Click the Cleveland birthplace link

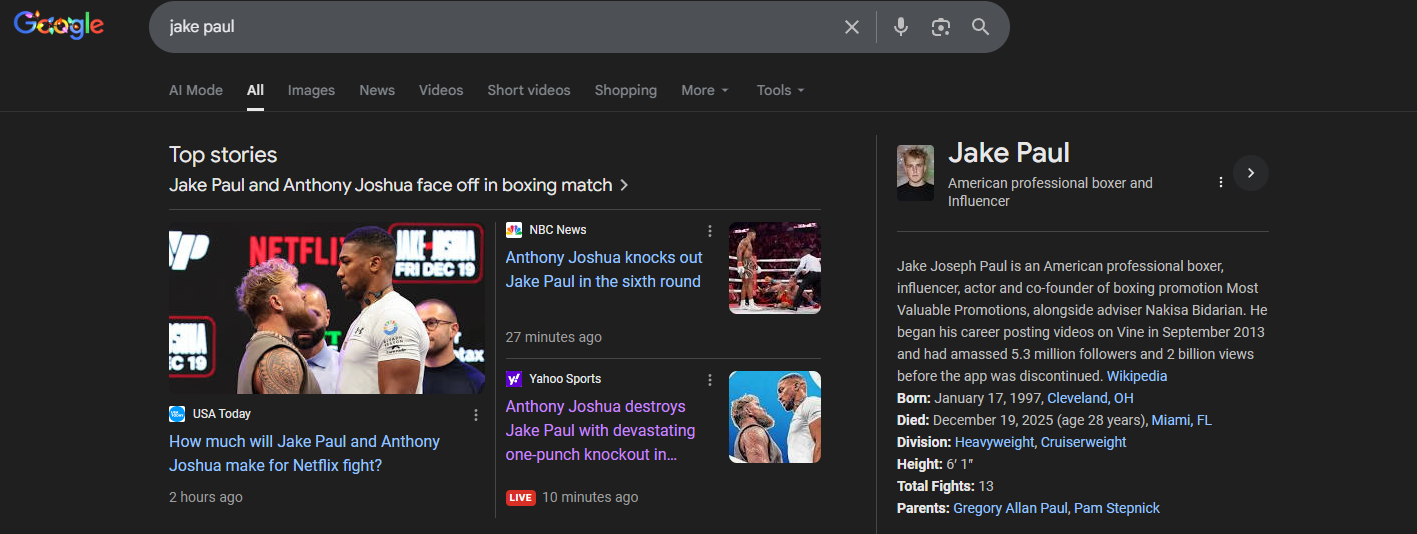[1078, 398]
